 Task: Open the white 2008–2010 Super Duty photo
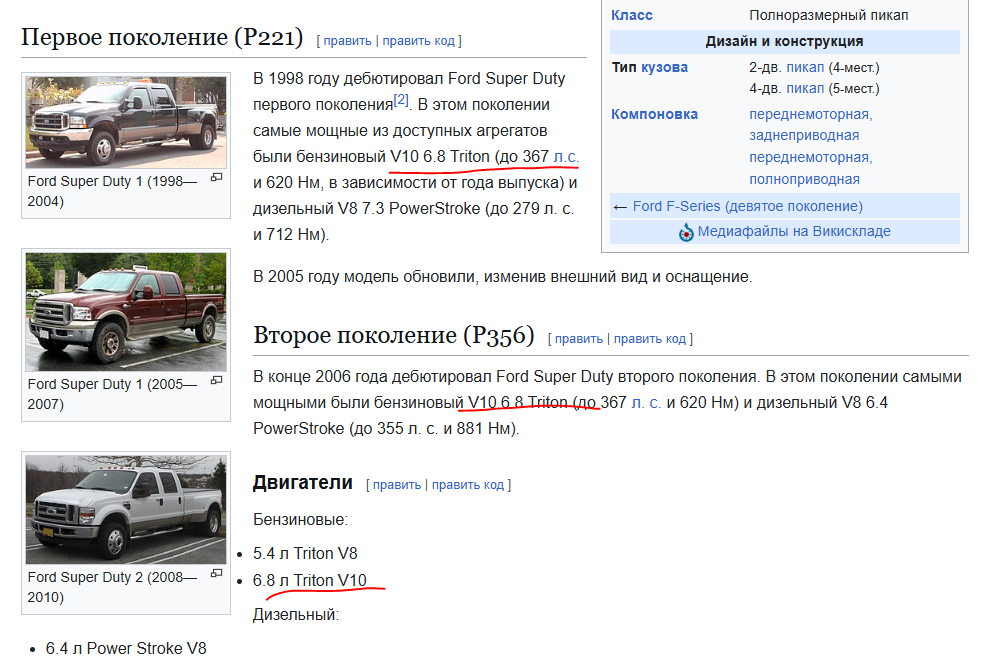pos(126,509)
